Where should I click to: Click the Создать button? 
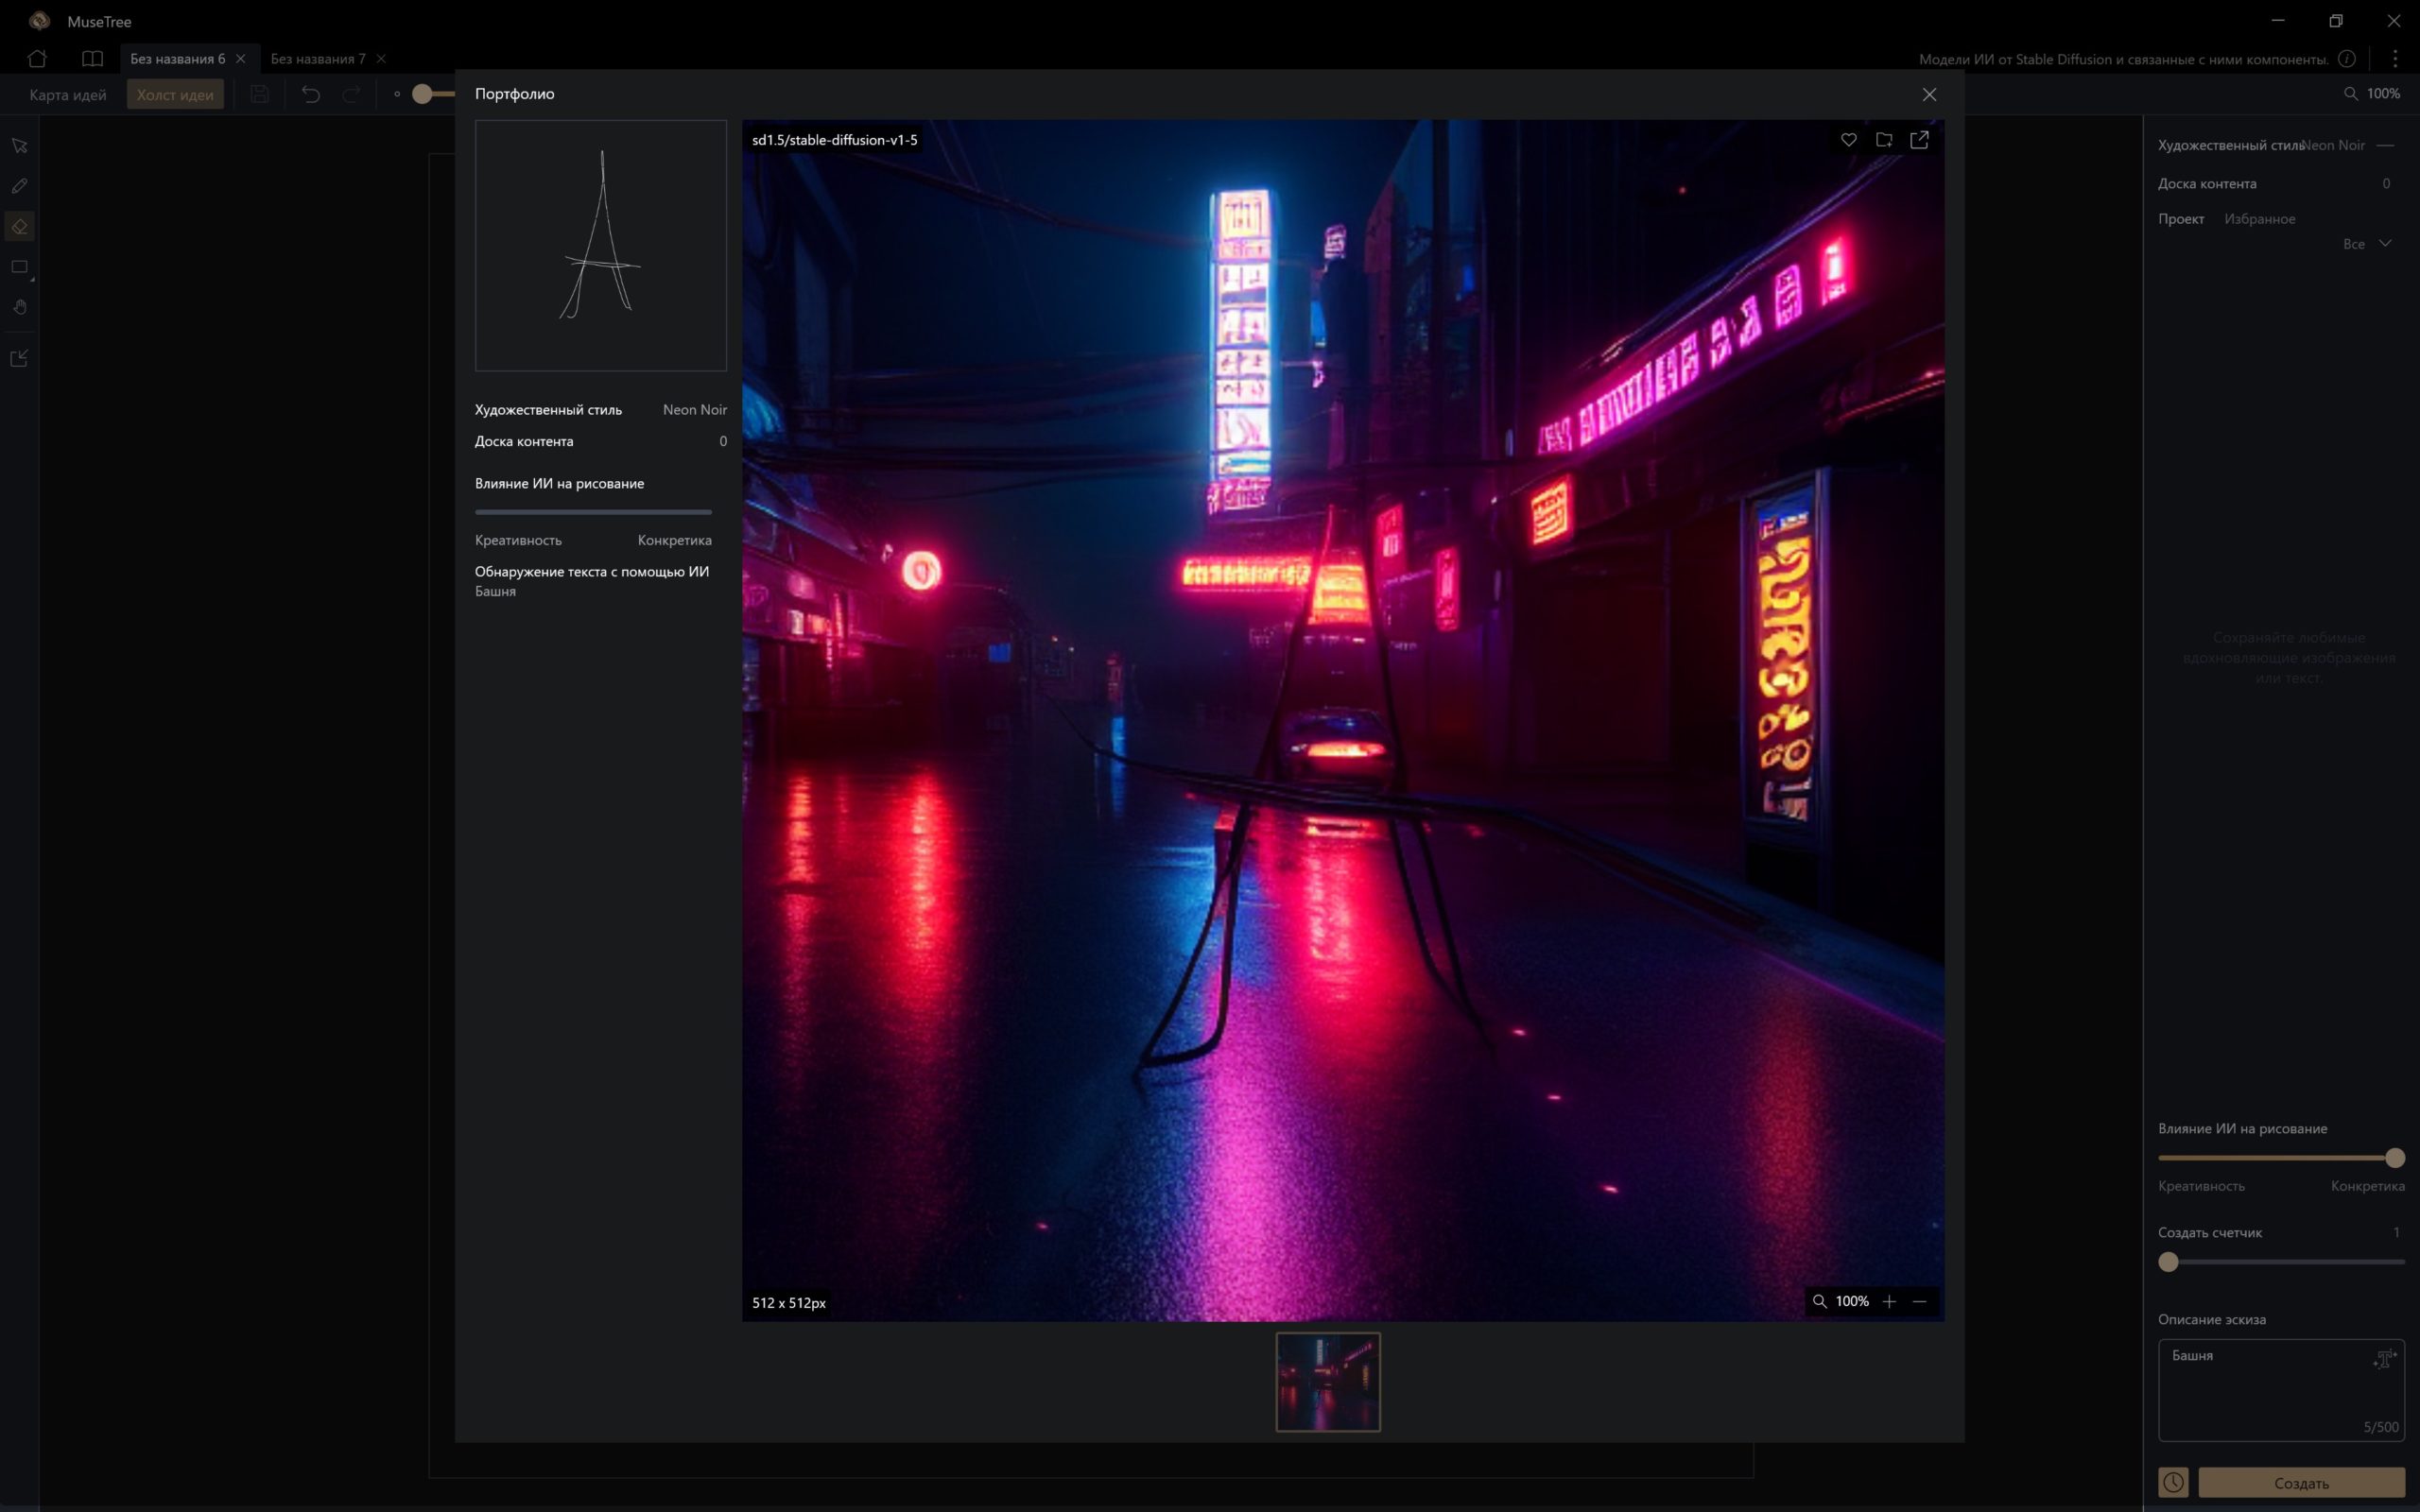pos(2301,1482)
